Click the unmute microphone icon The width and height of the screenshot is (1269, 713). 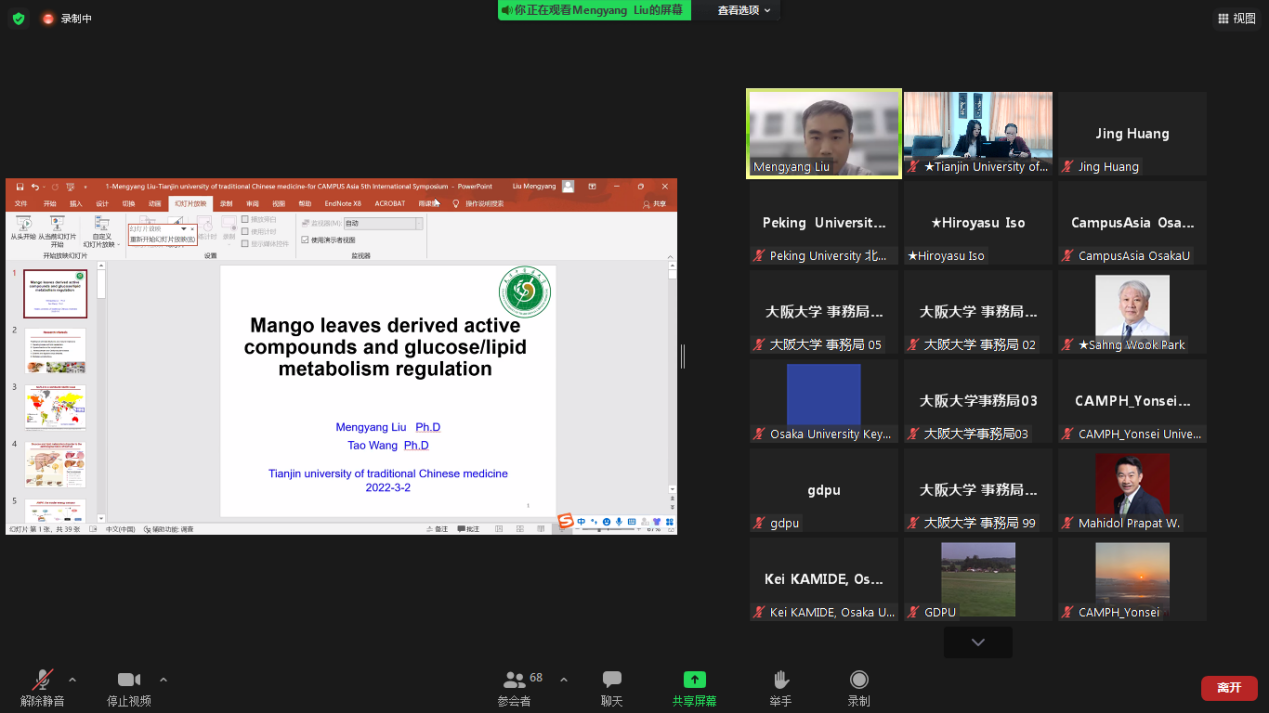(x=42, y=681)
